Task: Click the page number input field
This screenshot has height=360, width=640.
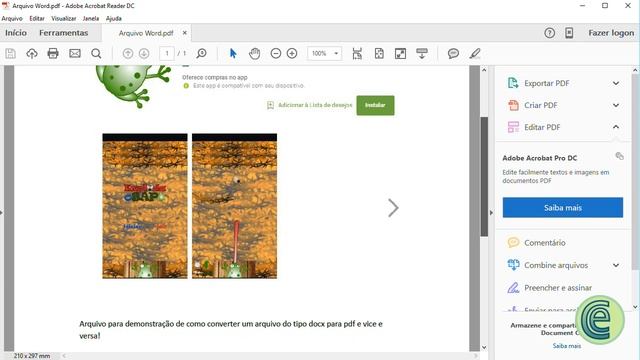Action: pyautogui.click(x=167, y=53)
